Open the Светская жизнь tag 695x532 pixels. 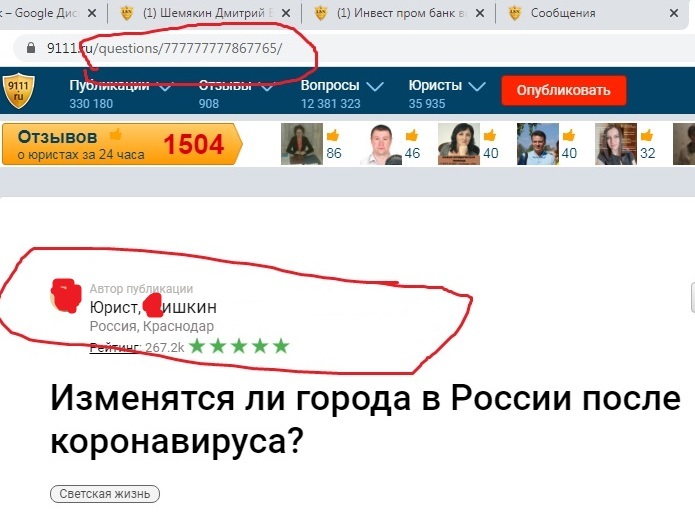coord(105,494)
